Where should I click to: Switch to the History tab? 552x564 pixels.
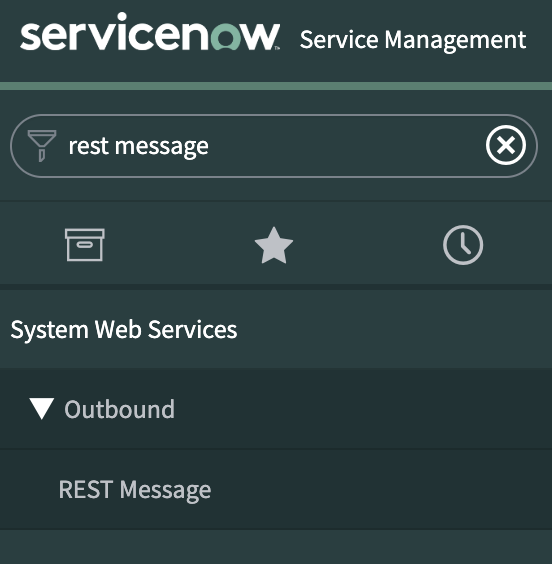click(x=463, y=245)
